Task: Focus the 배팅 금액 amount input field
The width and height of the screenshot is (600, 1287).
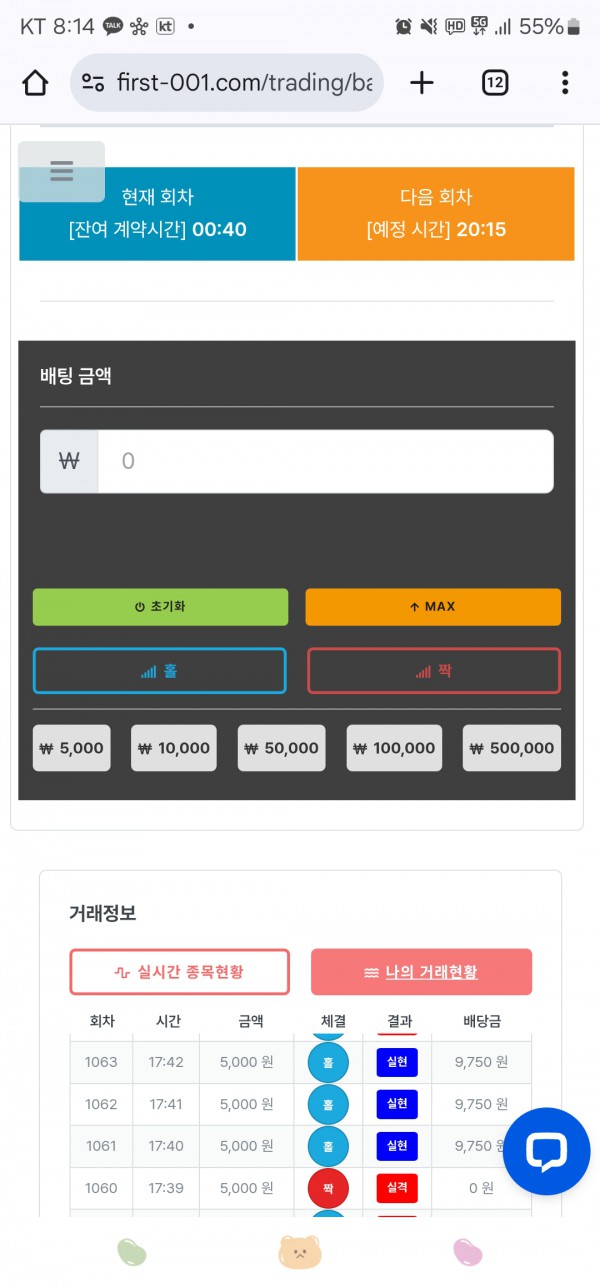Action: 324,461
